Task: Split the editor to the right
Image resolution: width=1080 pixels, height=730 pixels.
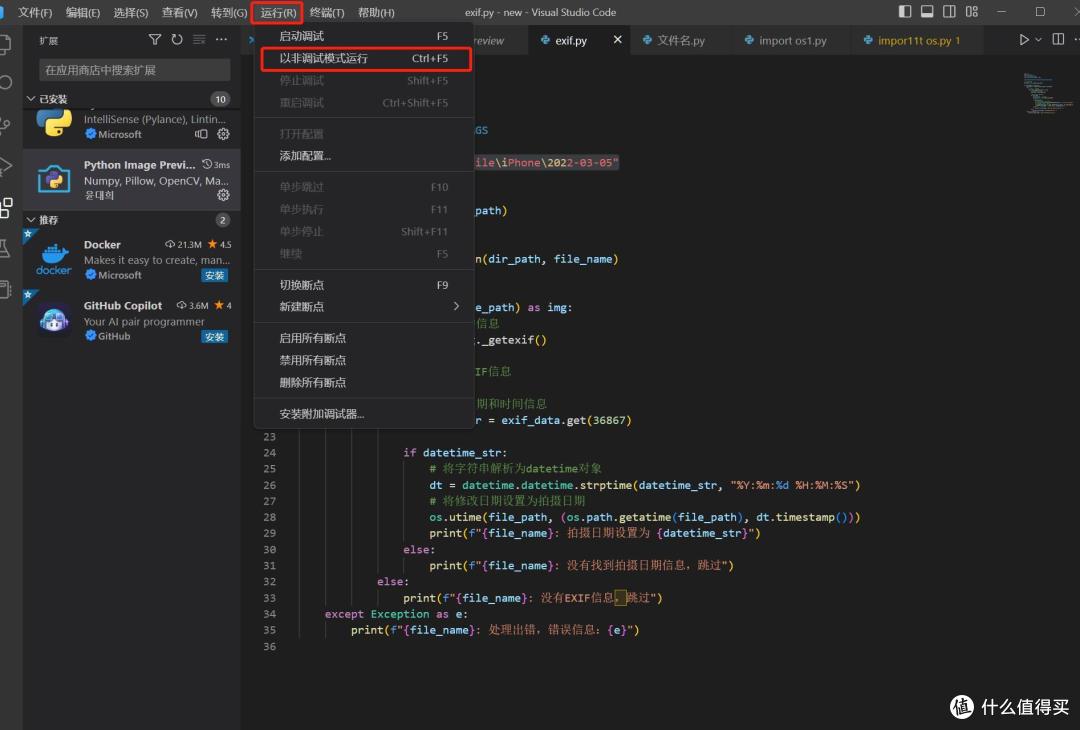Action: tap(1059, 40)
